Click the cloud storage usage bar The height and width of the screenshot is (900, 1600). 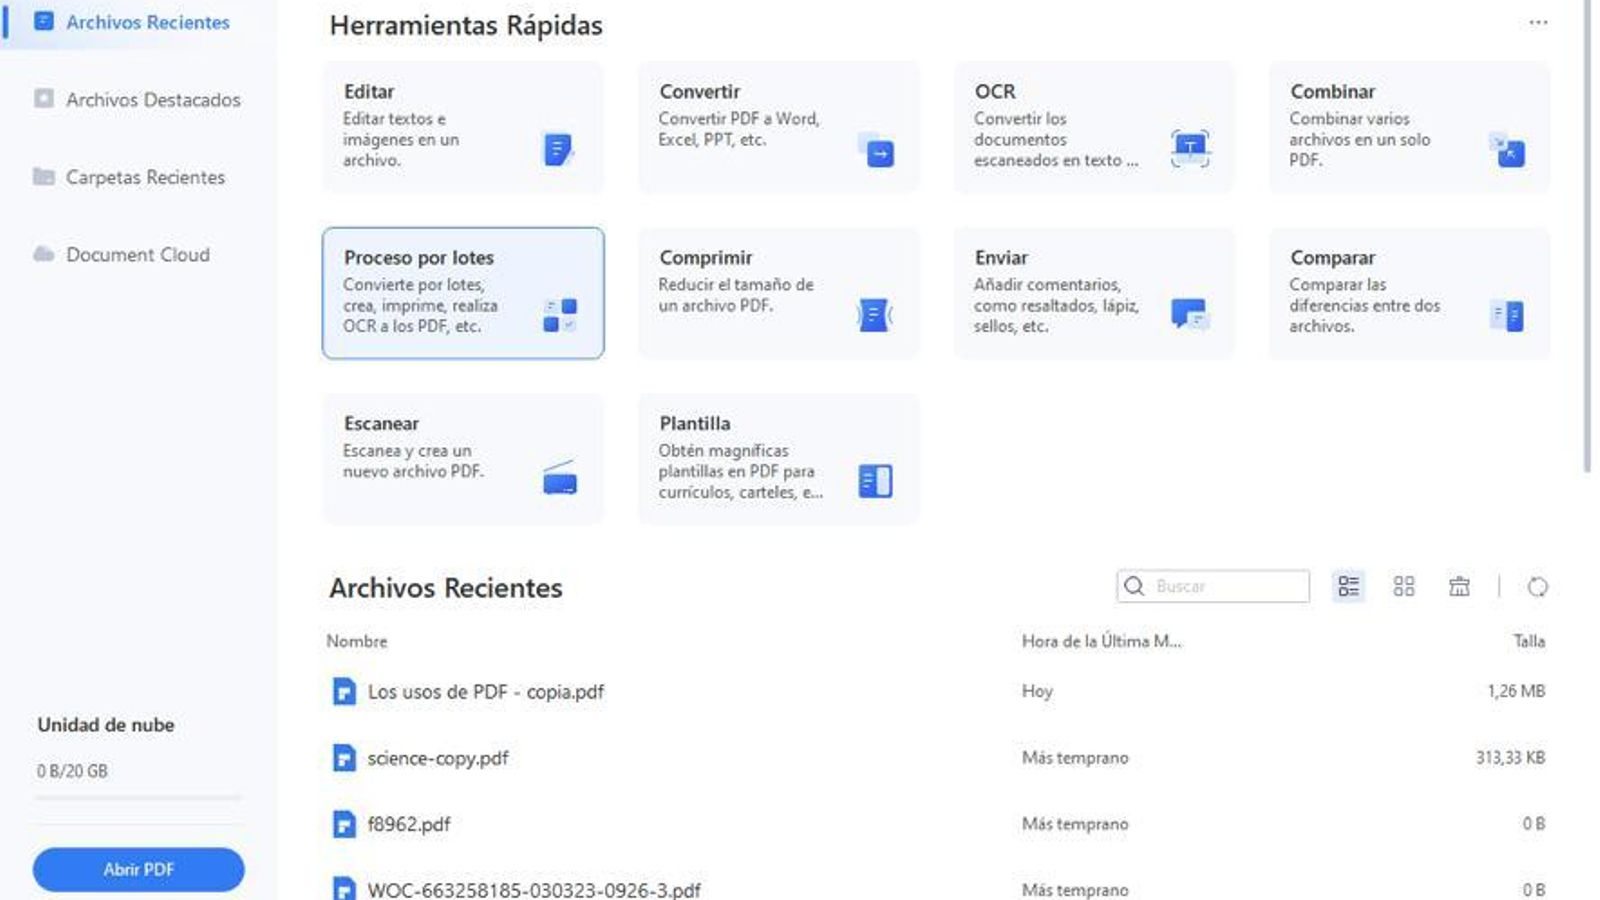(x=138, y=798)
